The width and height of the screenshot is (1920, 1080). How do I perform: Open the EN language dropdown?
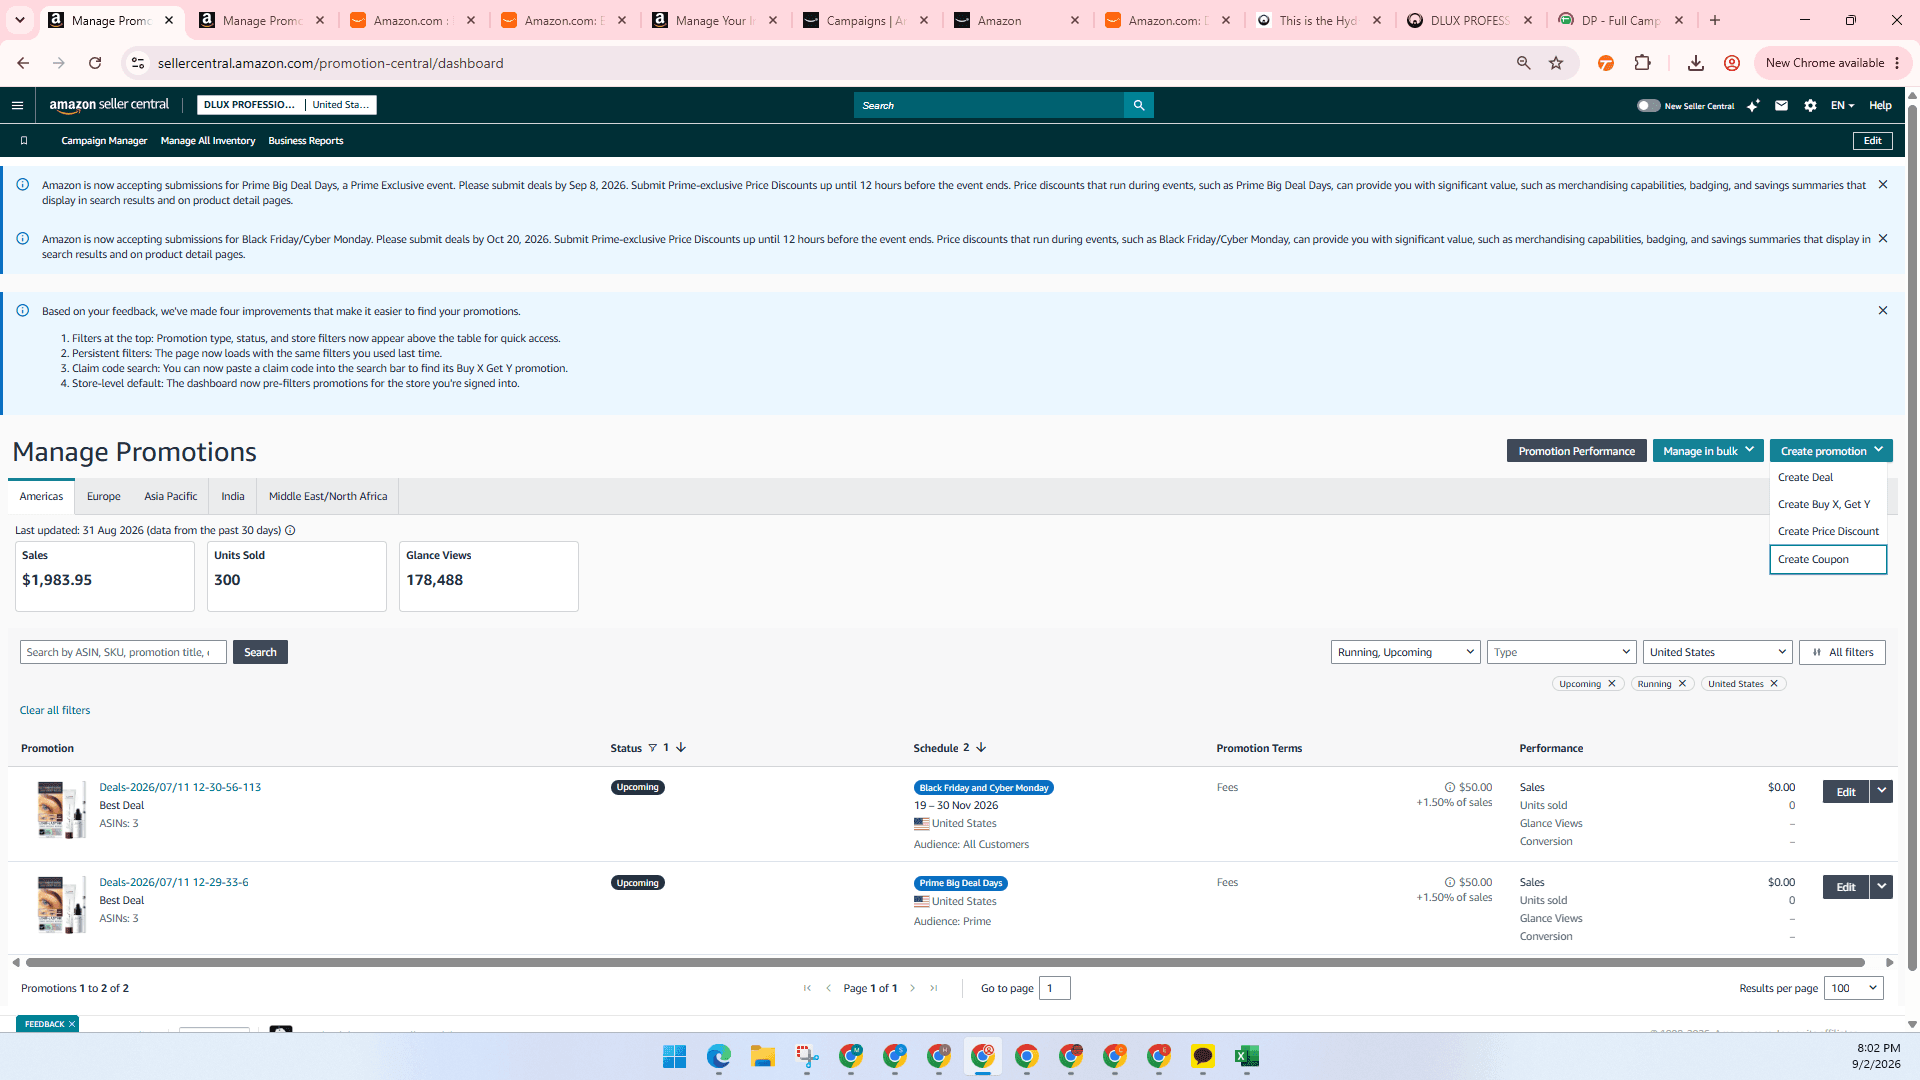1842,105
